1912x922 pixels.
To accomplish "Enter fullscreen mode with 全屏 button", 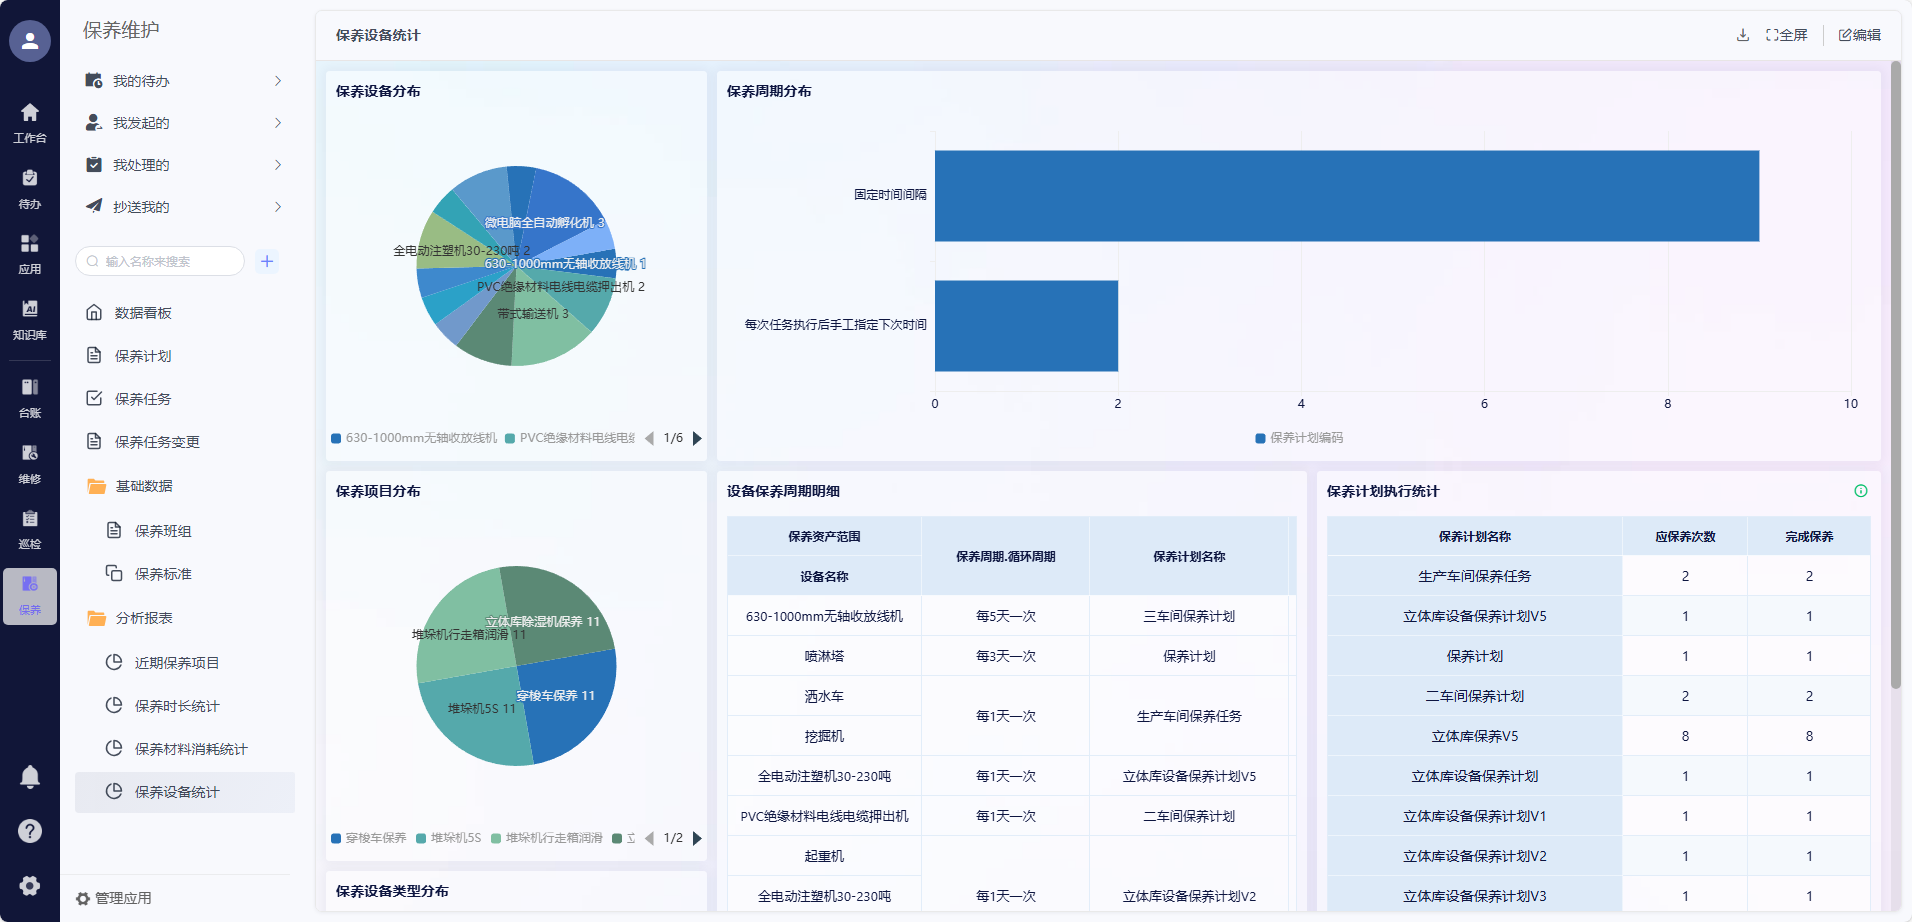I will (1786, 35).
